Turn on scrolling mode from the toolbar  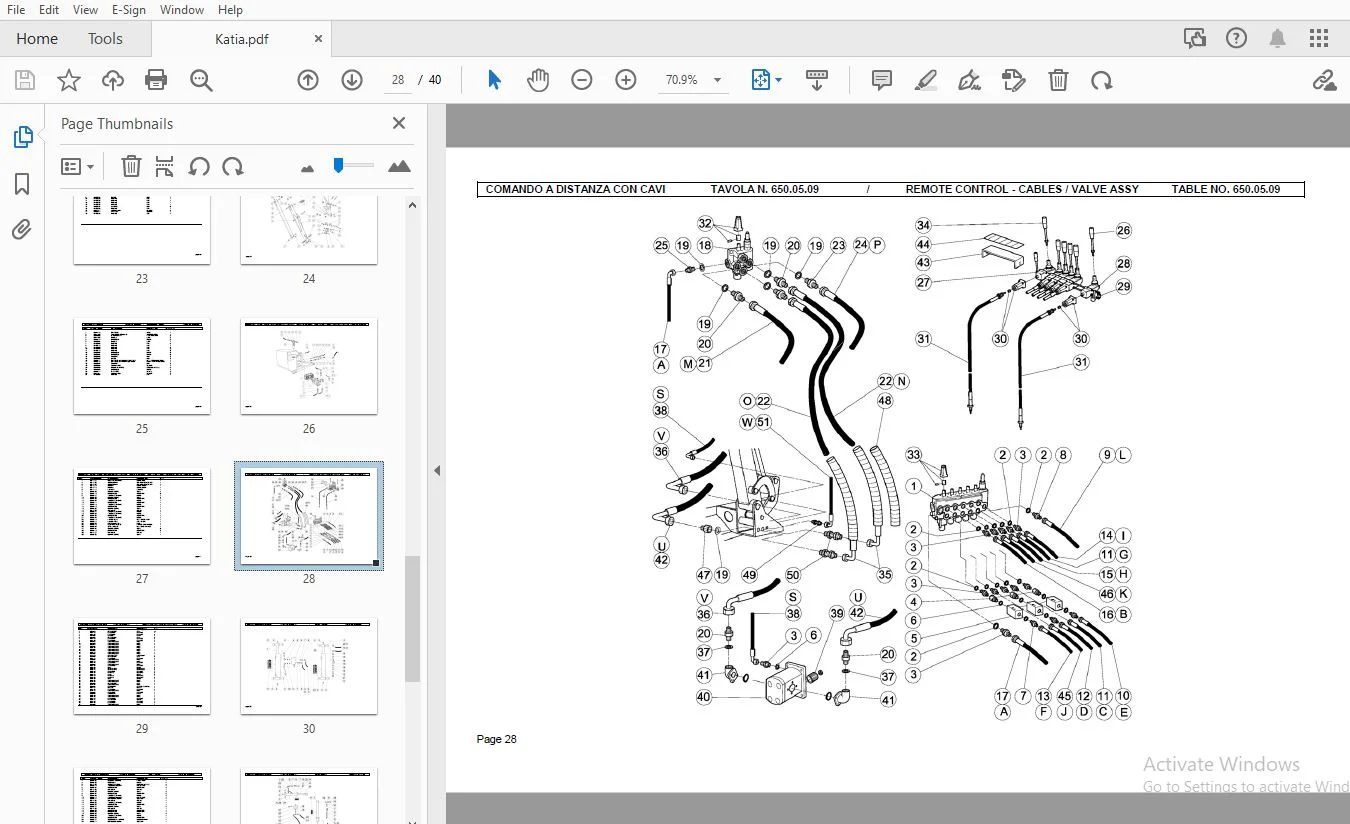[817, 80]
